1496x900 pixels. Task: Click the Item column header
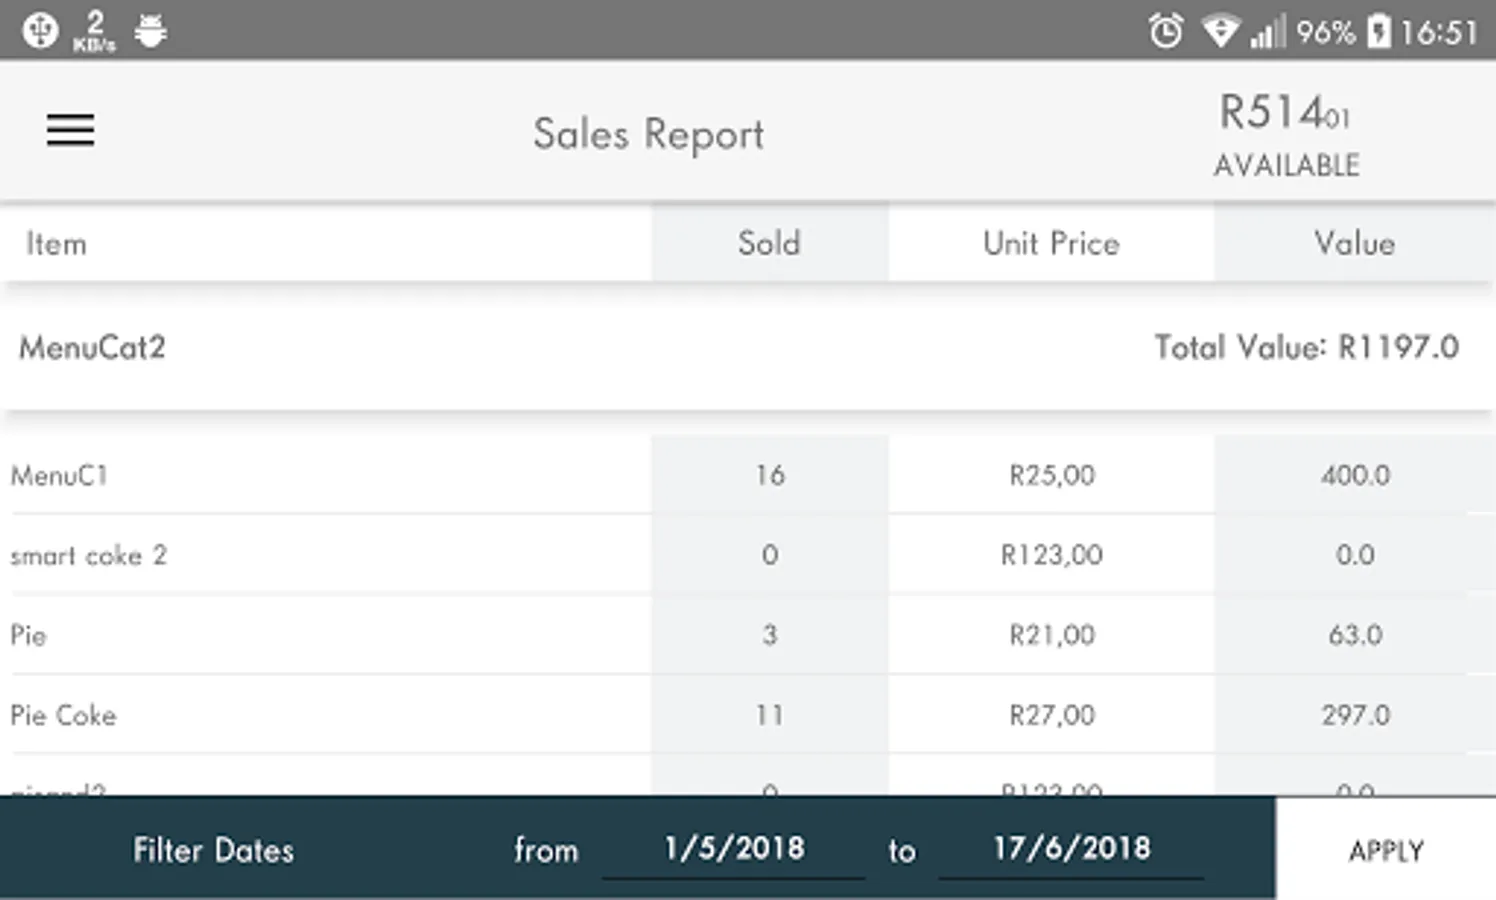tap(57, 244)
